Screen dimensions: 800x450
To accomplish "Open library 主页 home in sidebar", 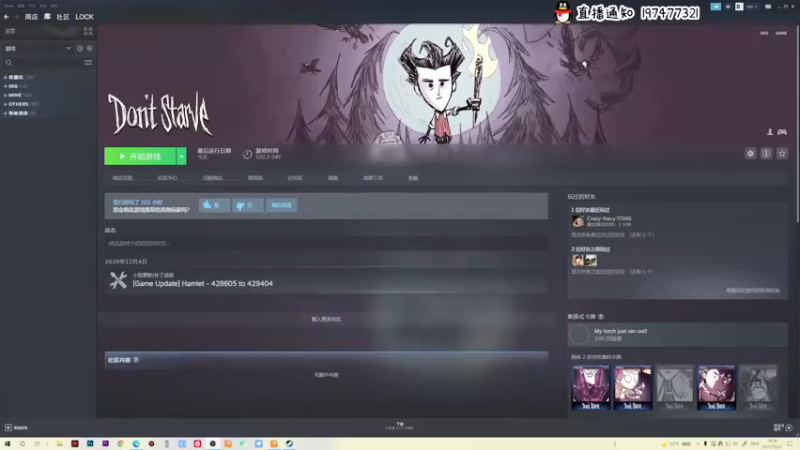I will tap(10, 31).
